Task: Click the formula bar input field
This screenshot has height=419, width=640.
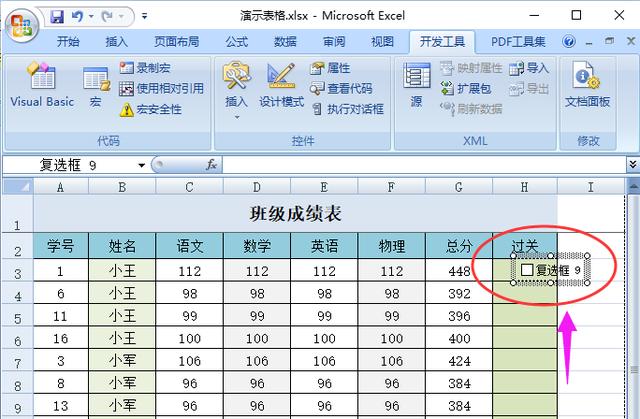Action: pos(420,165)
